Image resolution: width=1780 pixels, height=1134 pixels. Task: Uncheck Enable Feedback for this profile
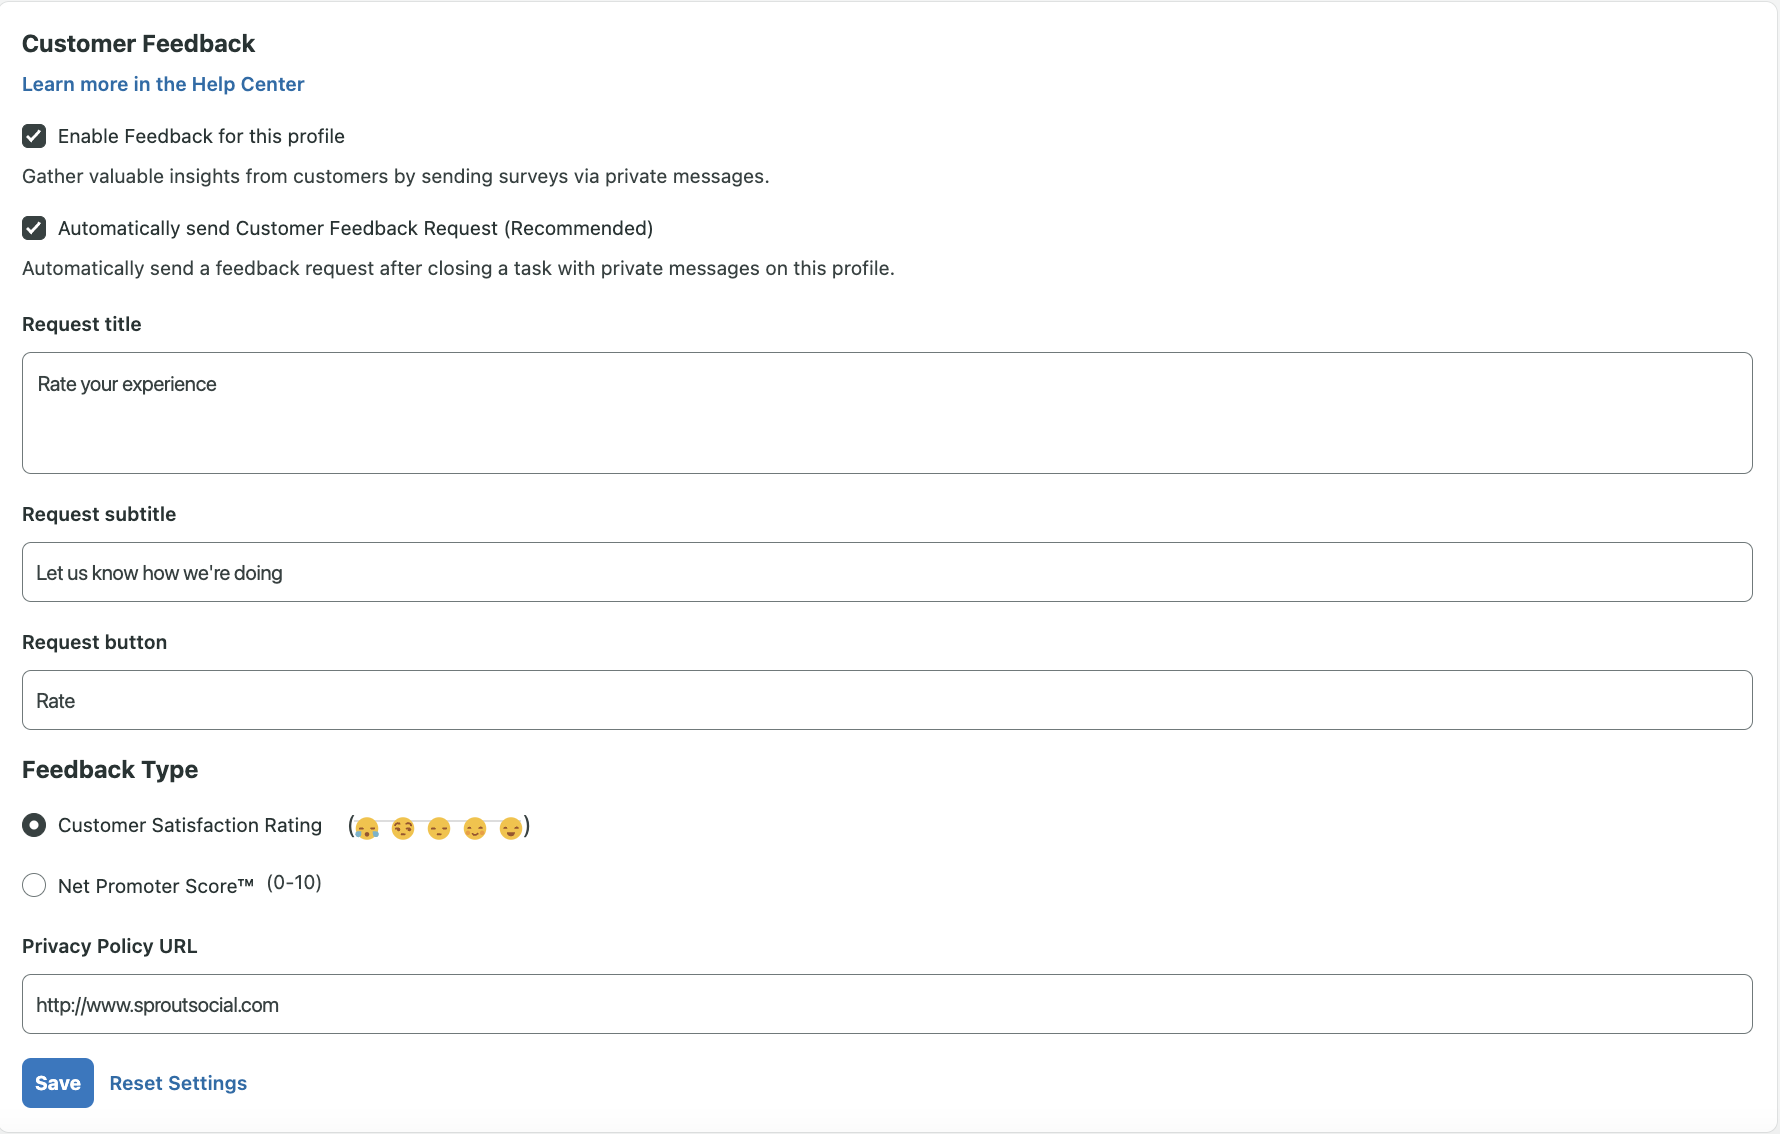pyautogui.click(x=34, y=136)
